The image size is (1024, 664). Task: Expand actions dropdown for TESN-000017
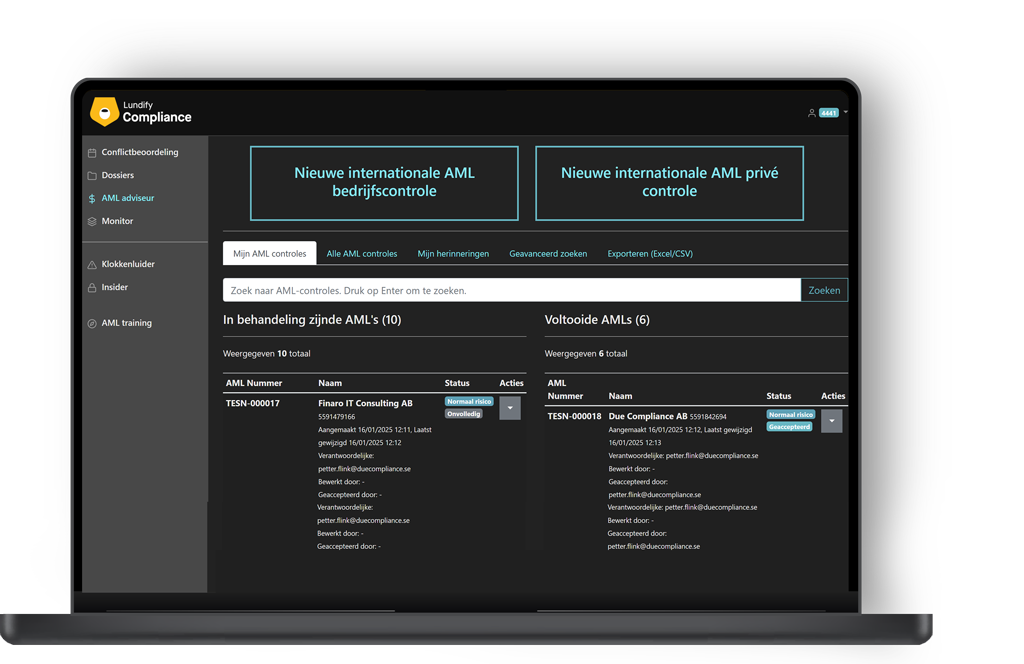(510, 407)
